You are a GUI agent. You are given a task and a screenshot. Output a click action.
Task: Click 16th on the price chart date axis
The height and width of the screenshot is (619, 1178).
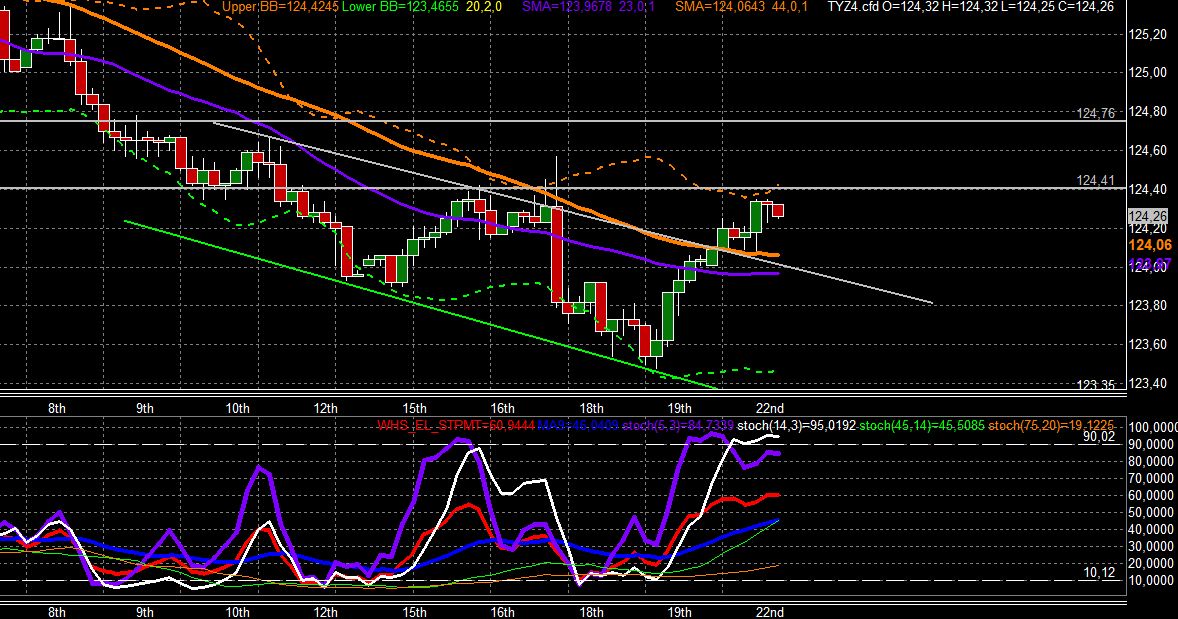point(503,409)
